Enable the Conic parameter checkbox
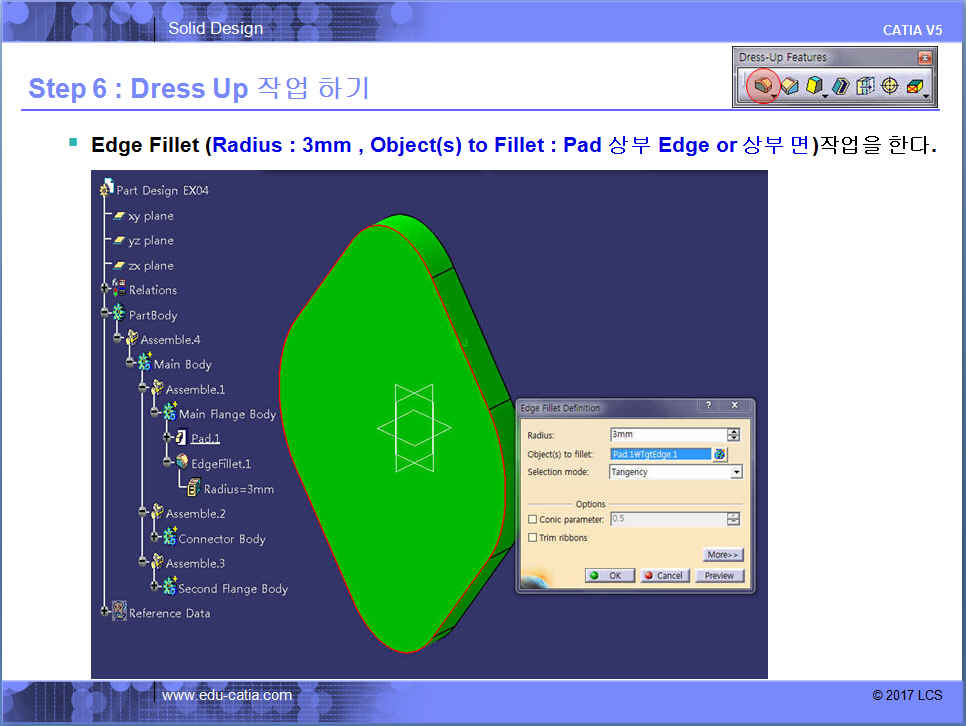 (x=532, y=519)
